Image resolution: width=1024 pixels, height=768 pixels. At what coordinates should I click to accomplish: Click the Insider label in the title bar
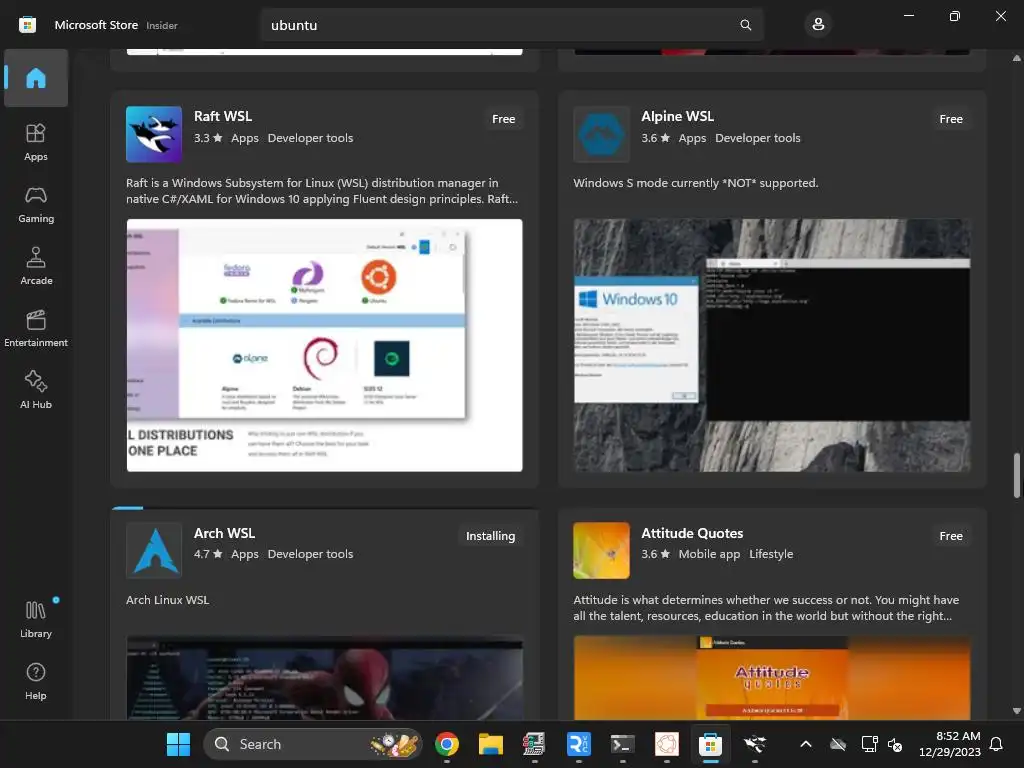[x=161, y=25]
